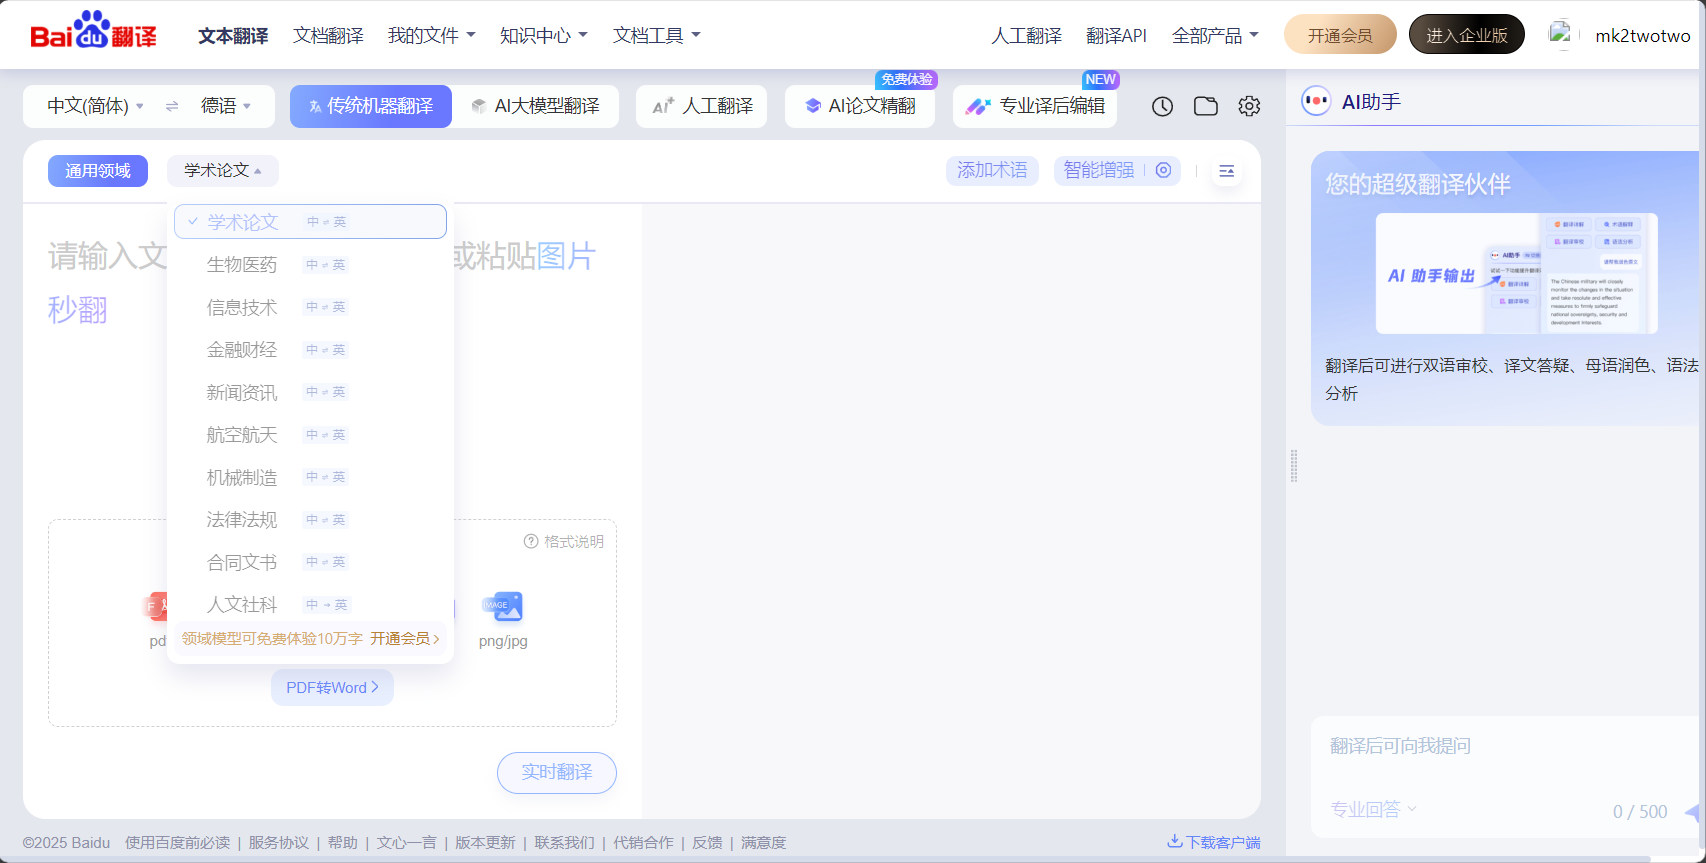The width and height of the screenshot is (1706, 863).
Task: Click 开通会员 gold button
Action: click(x=1340, y=35)
